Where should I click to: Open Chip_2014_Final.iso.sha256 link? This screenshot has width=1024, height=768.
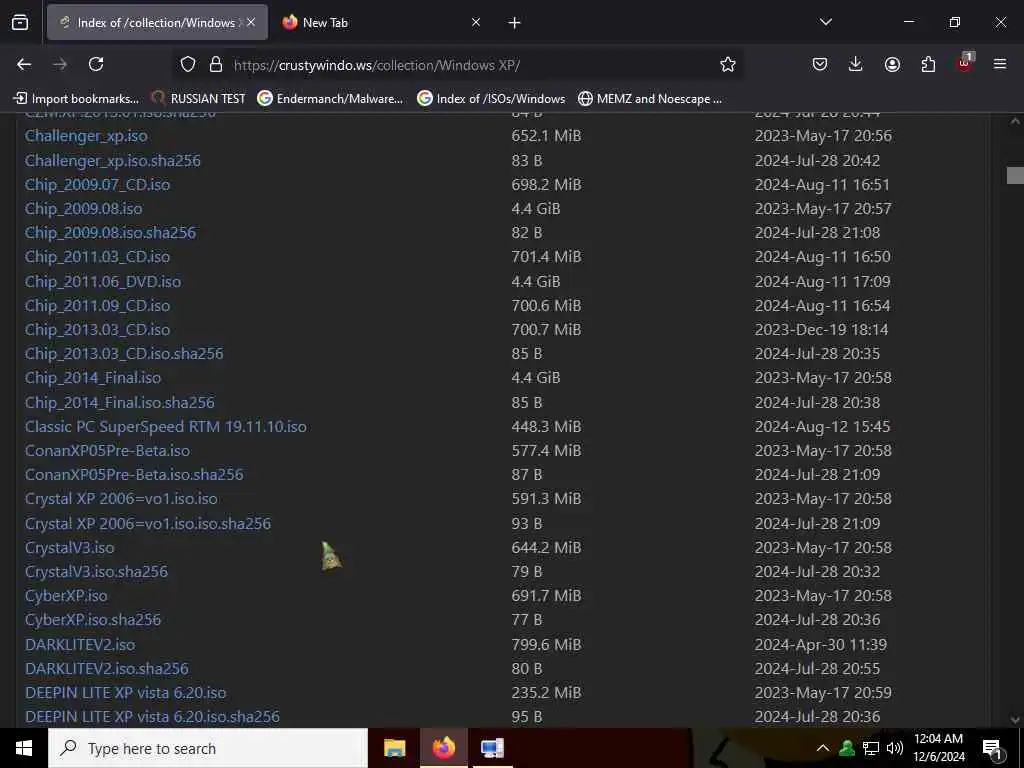[120, 402]
